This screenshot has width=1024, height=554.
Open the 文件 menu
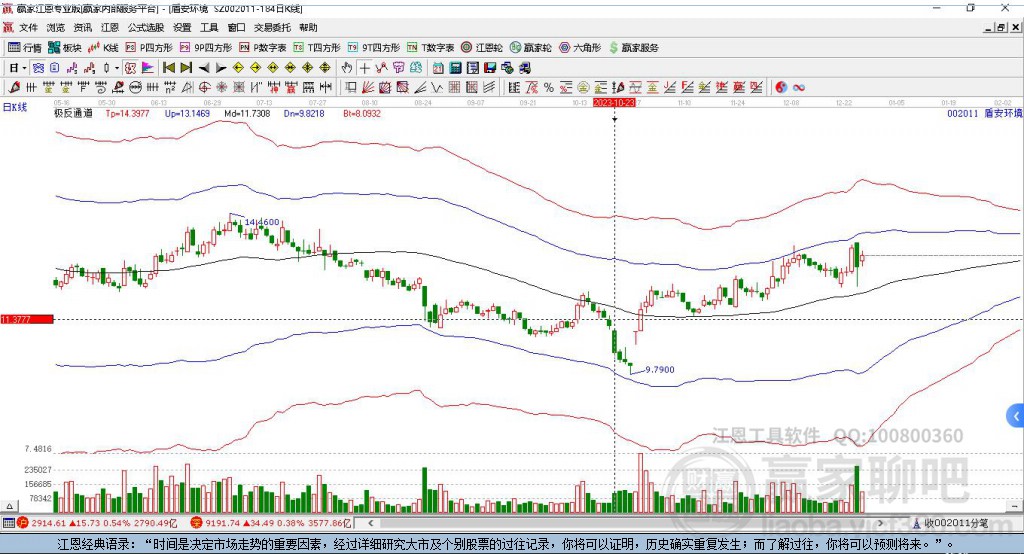28,27
